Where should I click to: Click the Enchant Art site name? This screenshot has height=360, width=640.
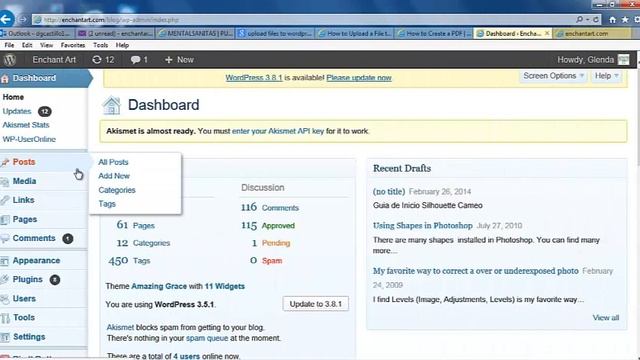click(x=54, y=60)
